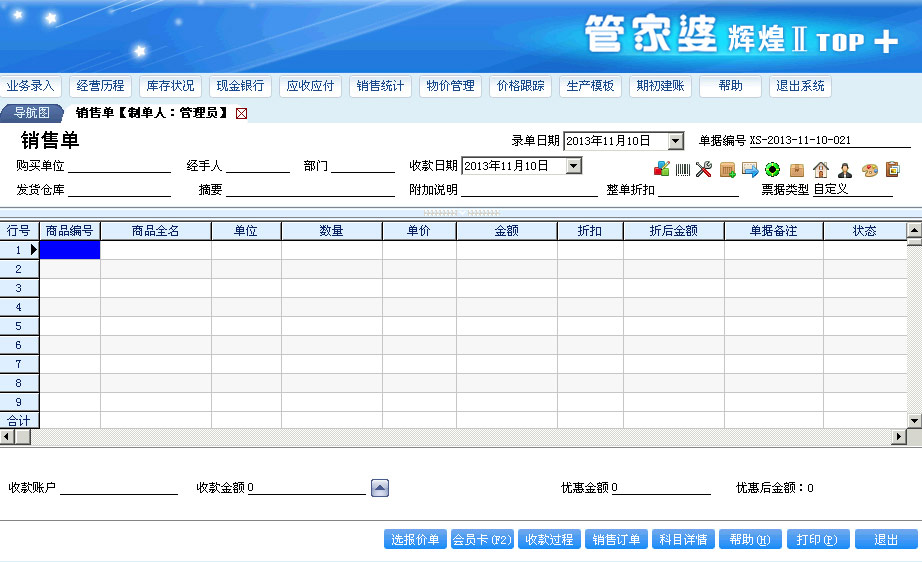Open the 应收应付 menu
The width and height of the screenshot is (922, 562).
(x=310, y=86)
